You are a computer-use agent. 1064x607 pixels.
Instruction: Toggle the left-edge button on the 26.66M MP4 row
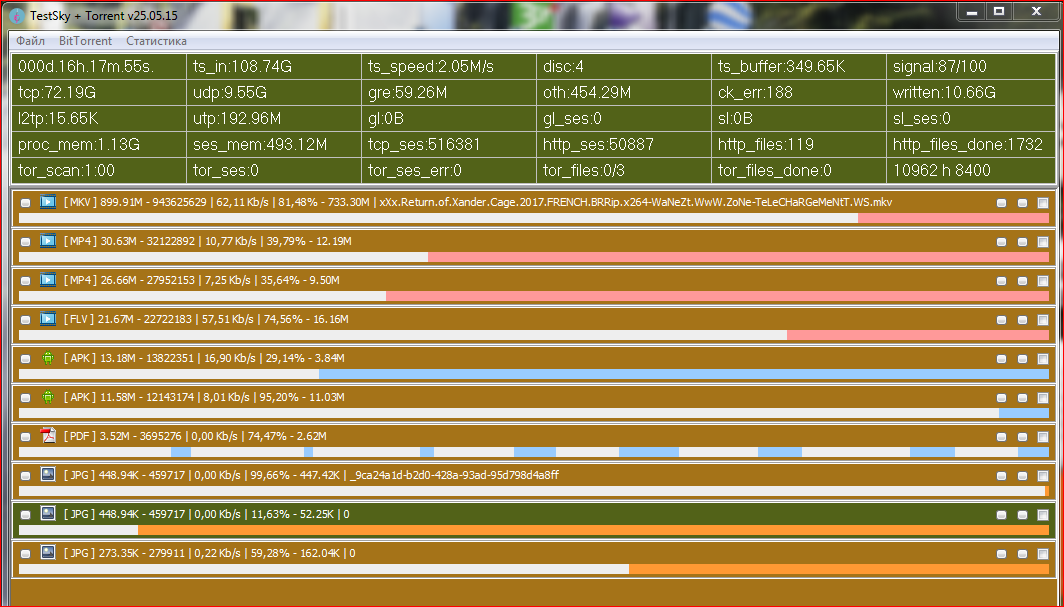tap(26, 281)
